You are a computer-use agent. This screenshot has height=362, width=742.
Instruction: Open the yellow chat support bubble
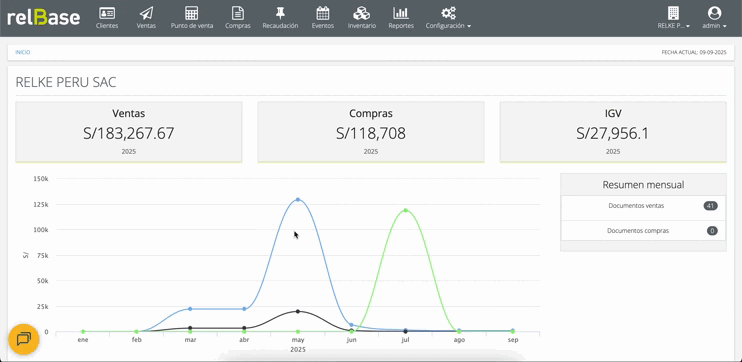click(x=24, y=339)
